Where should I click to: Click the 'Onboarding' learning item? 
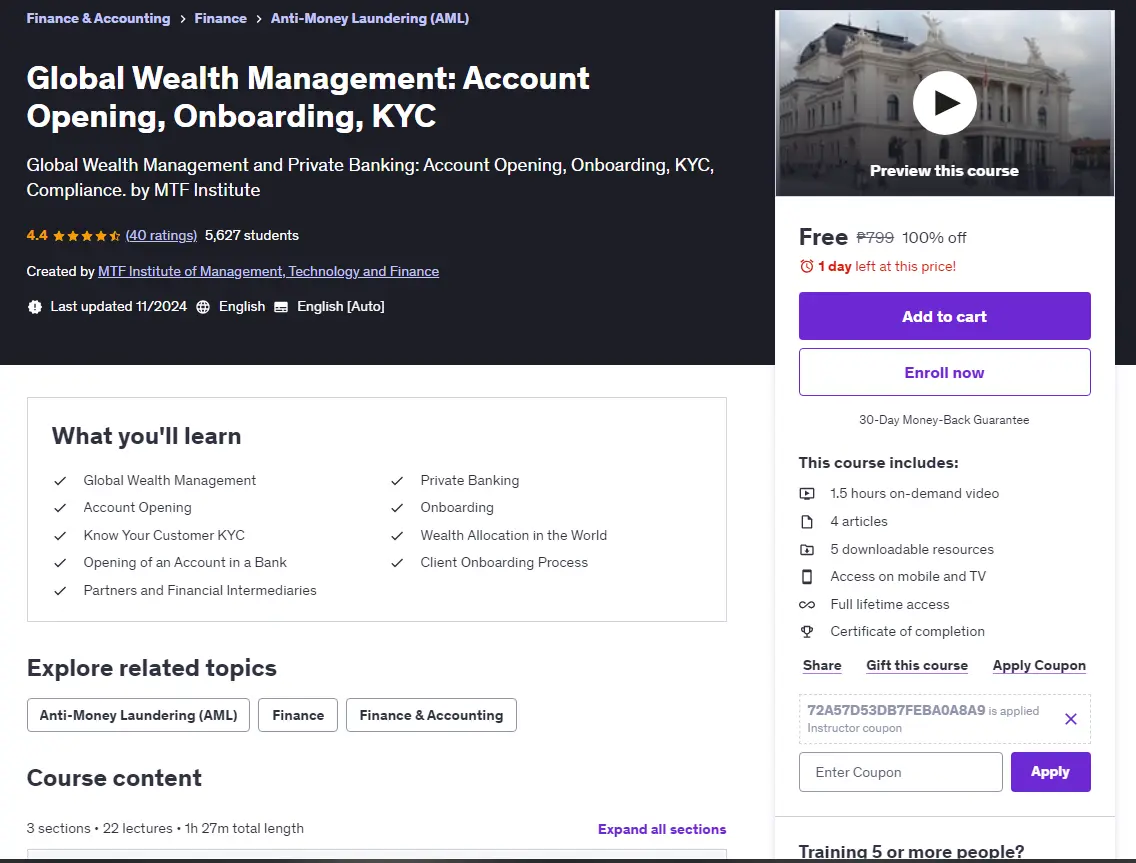(x=456, y=508)
